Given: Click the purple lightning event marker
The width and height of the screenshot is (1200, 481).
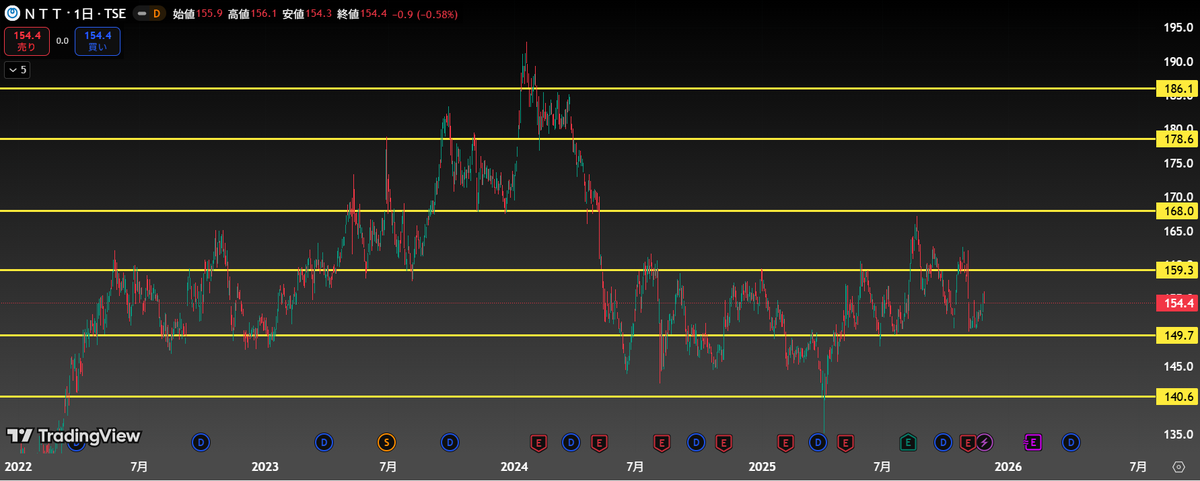Looking at the screenshot, I should click(x=984, y=441).
